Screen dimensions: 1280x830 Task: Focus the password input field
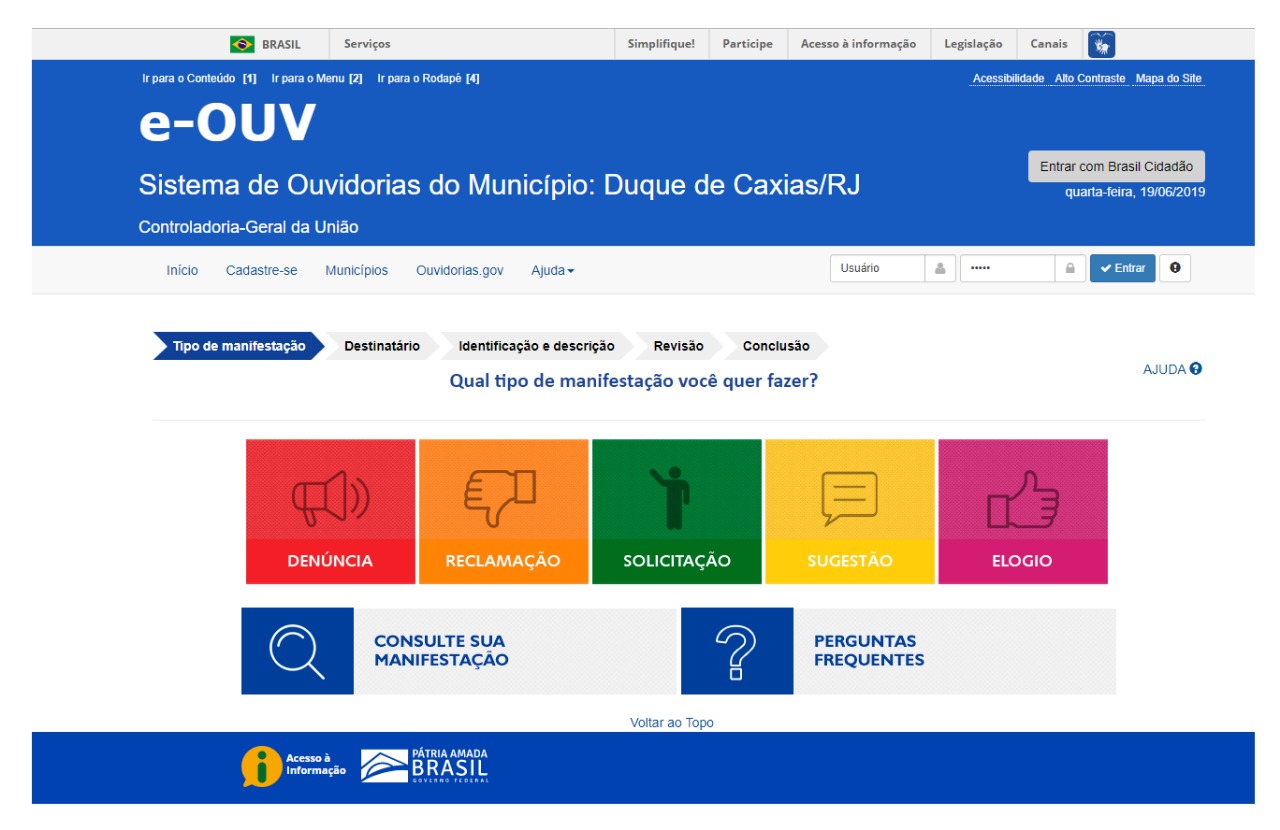(1006, 268)
